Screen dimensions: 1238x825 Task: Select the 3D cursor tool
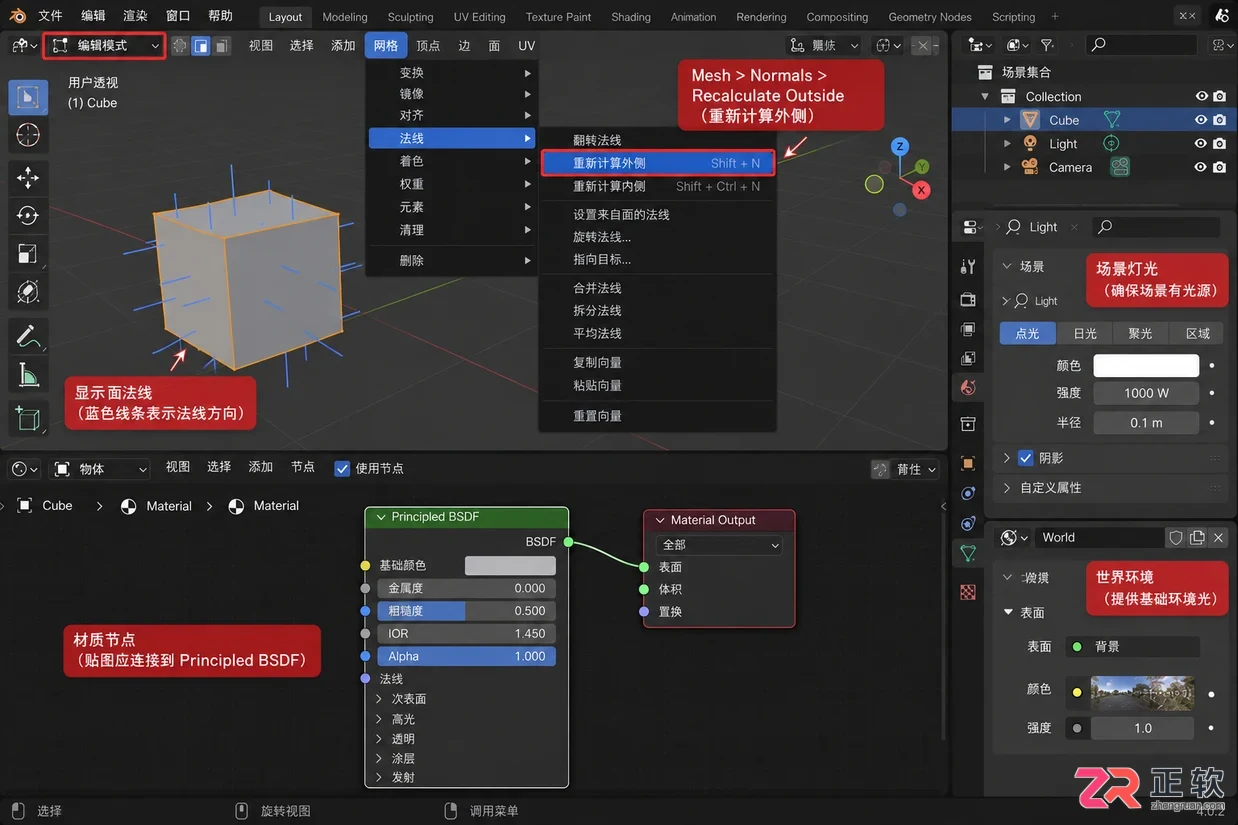[x=28, y=135]
